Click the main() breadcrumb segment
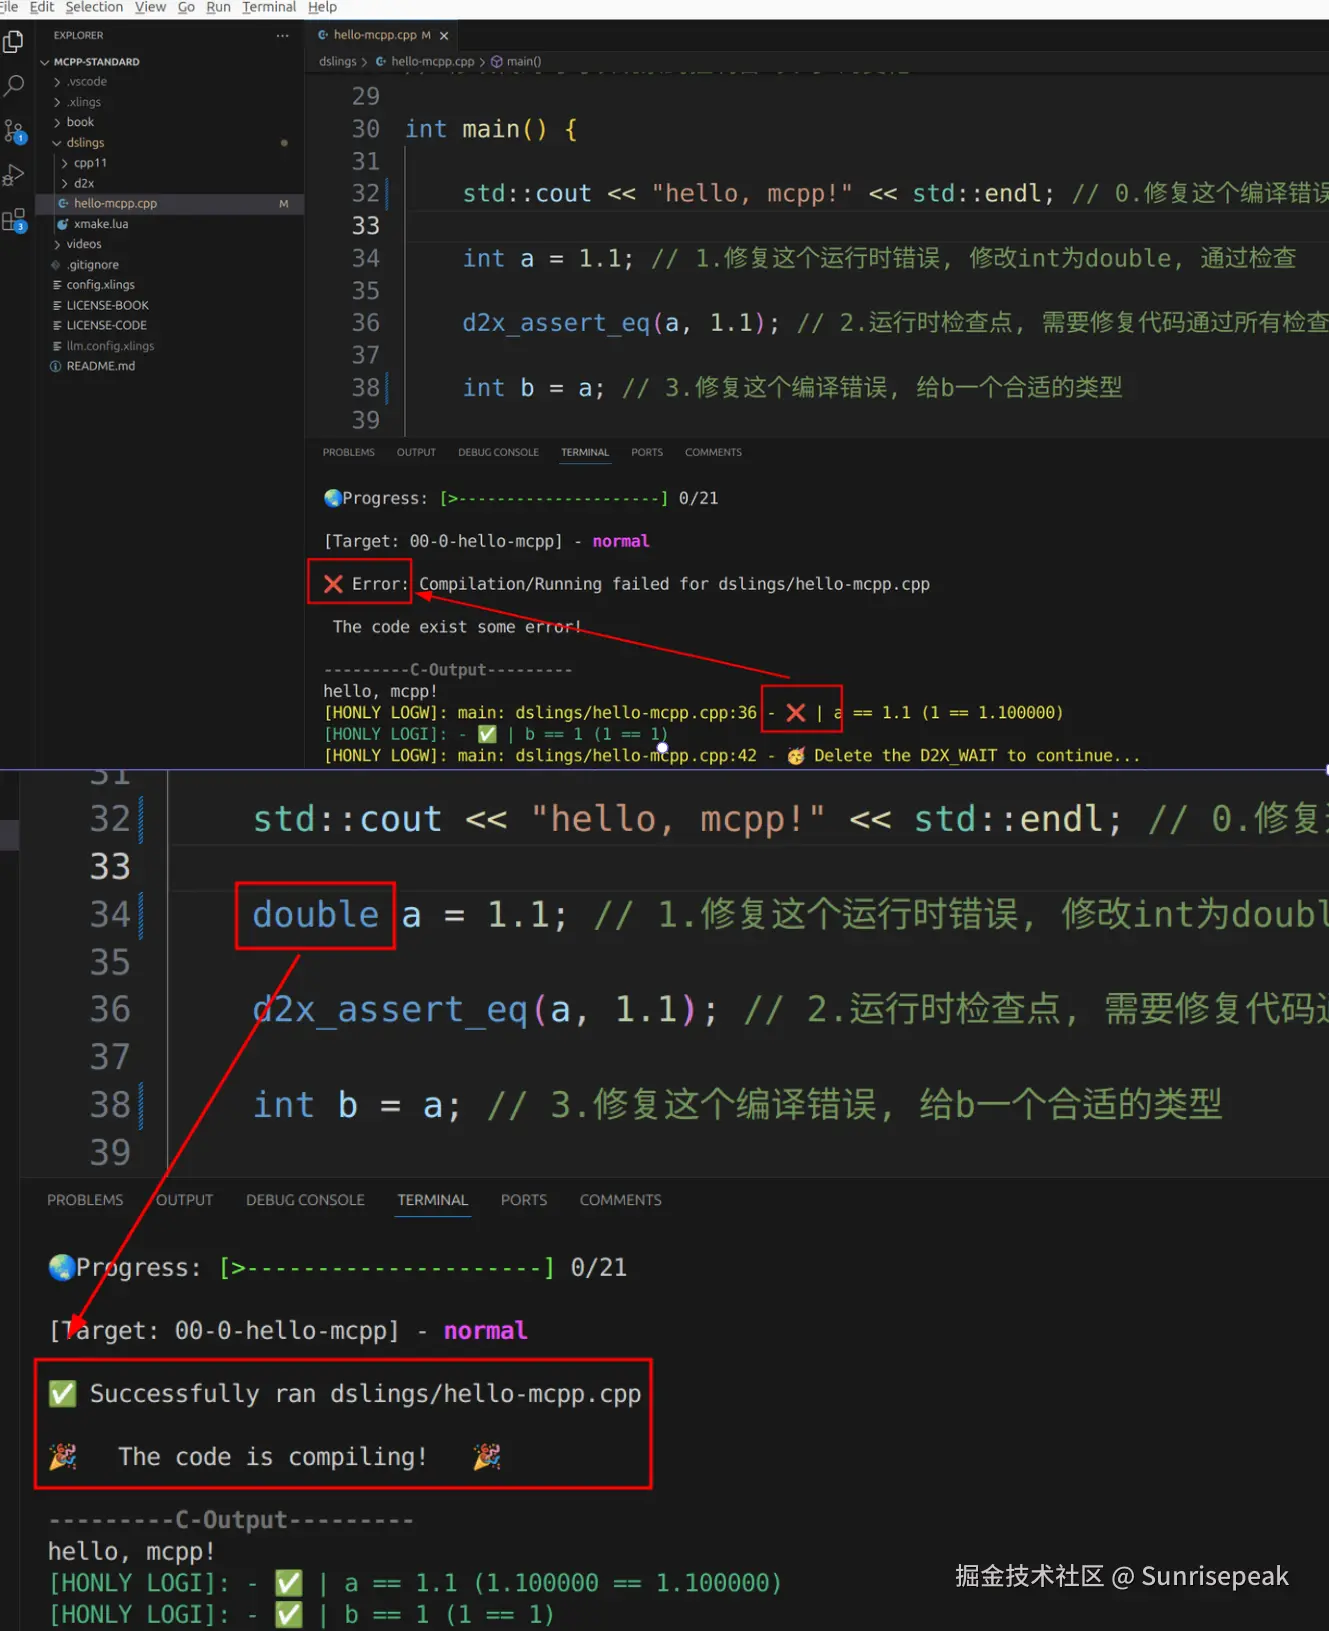This screenshot has height=1631, width=1329. click(x=524, y=62)
